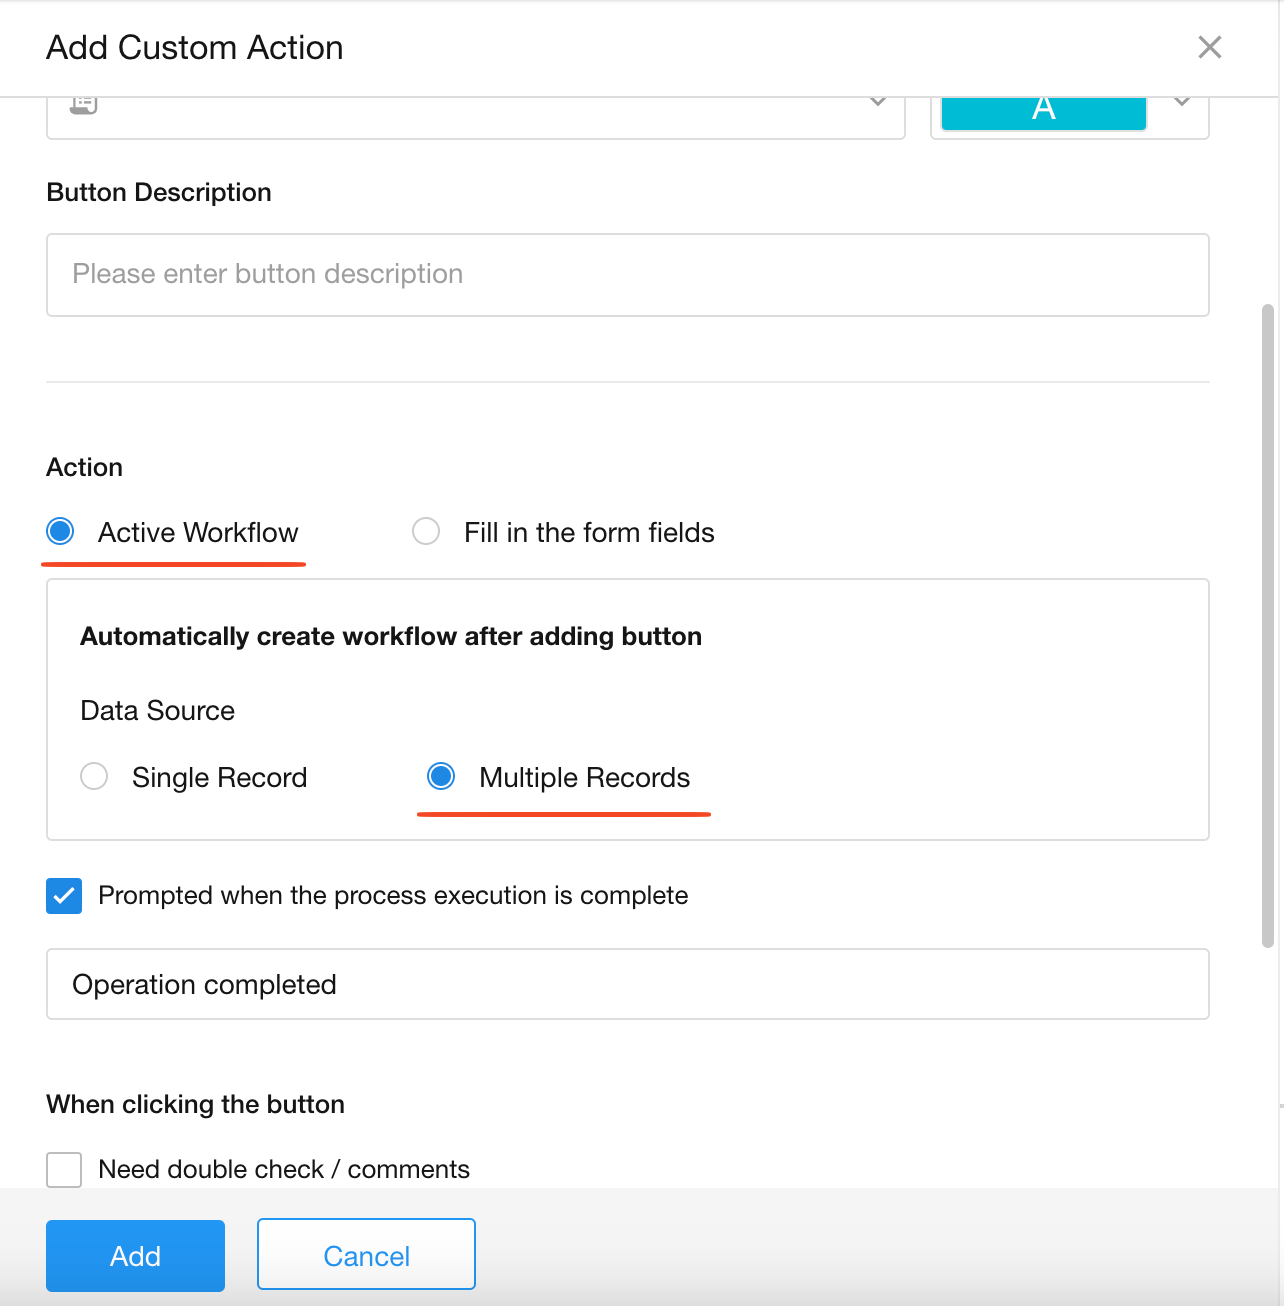Click the When clicking the button heading

(195, 1104)
